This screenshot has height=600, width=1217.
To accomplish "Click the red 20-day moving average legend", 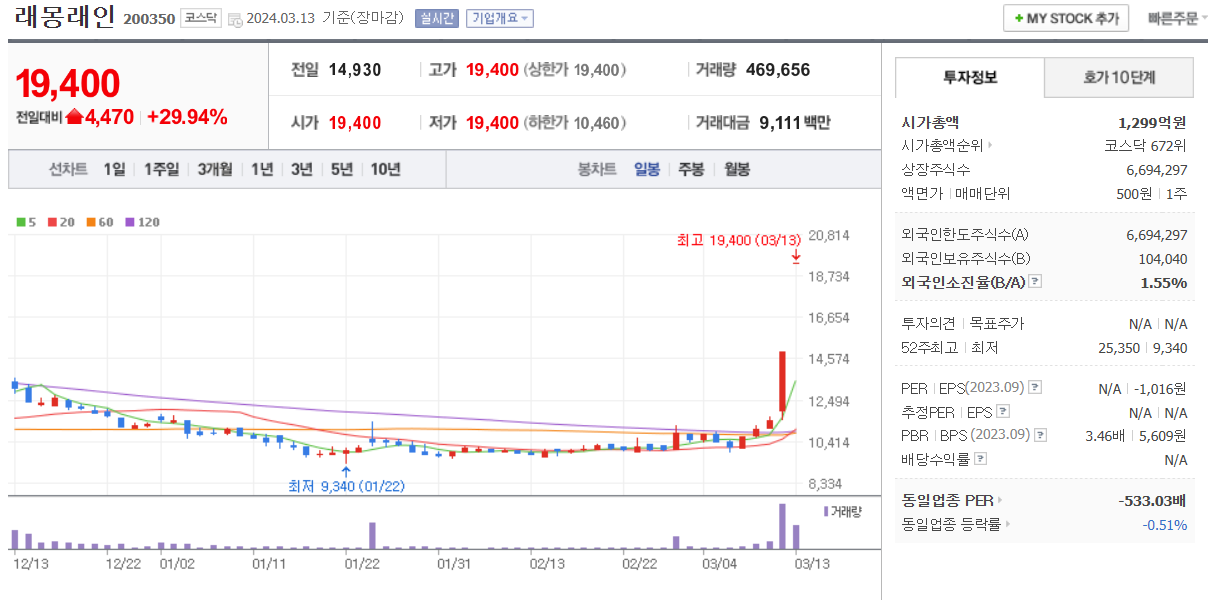I will click(61, 222).
